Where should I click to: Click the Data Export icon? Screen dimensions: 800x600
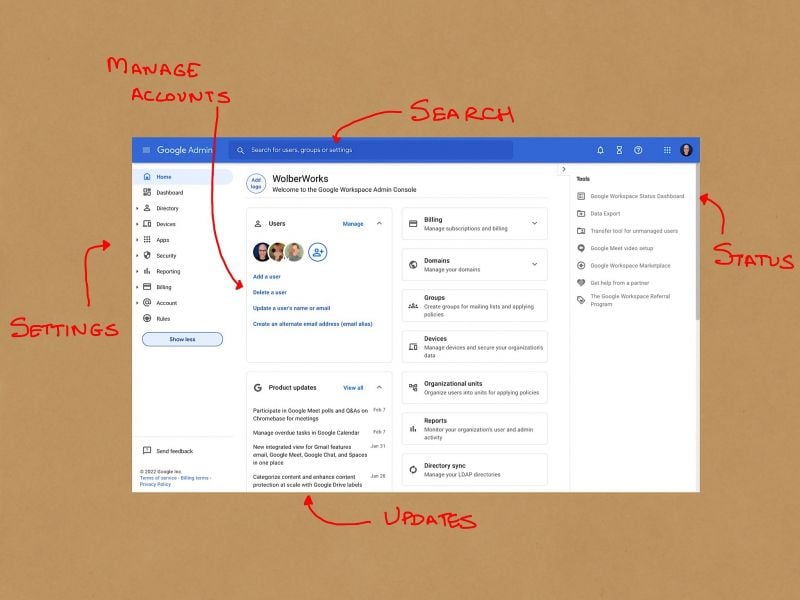pos(581,213)
